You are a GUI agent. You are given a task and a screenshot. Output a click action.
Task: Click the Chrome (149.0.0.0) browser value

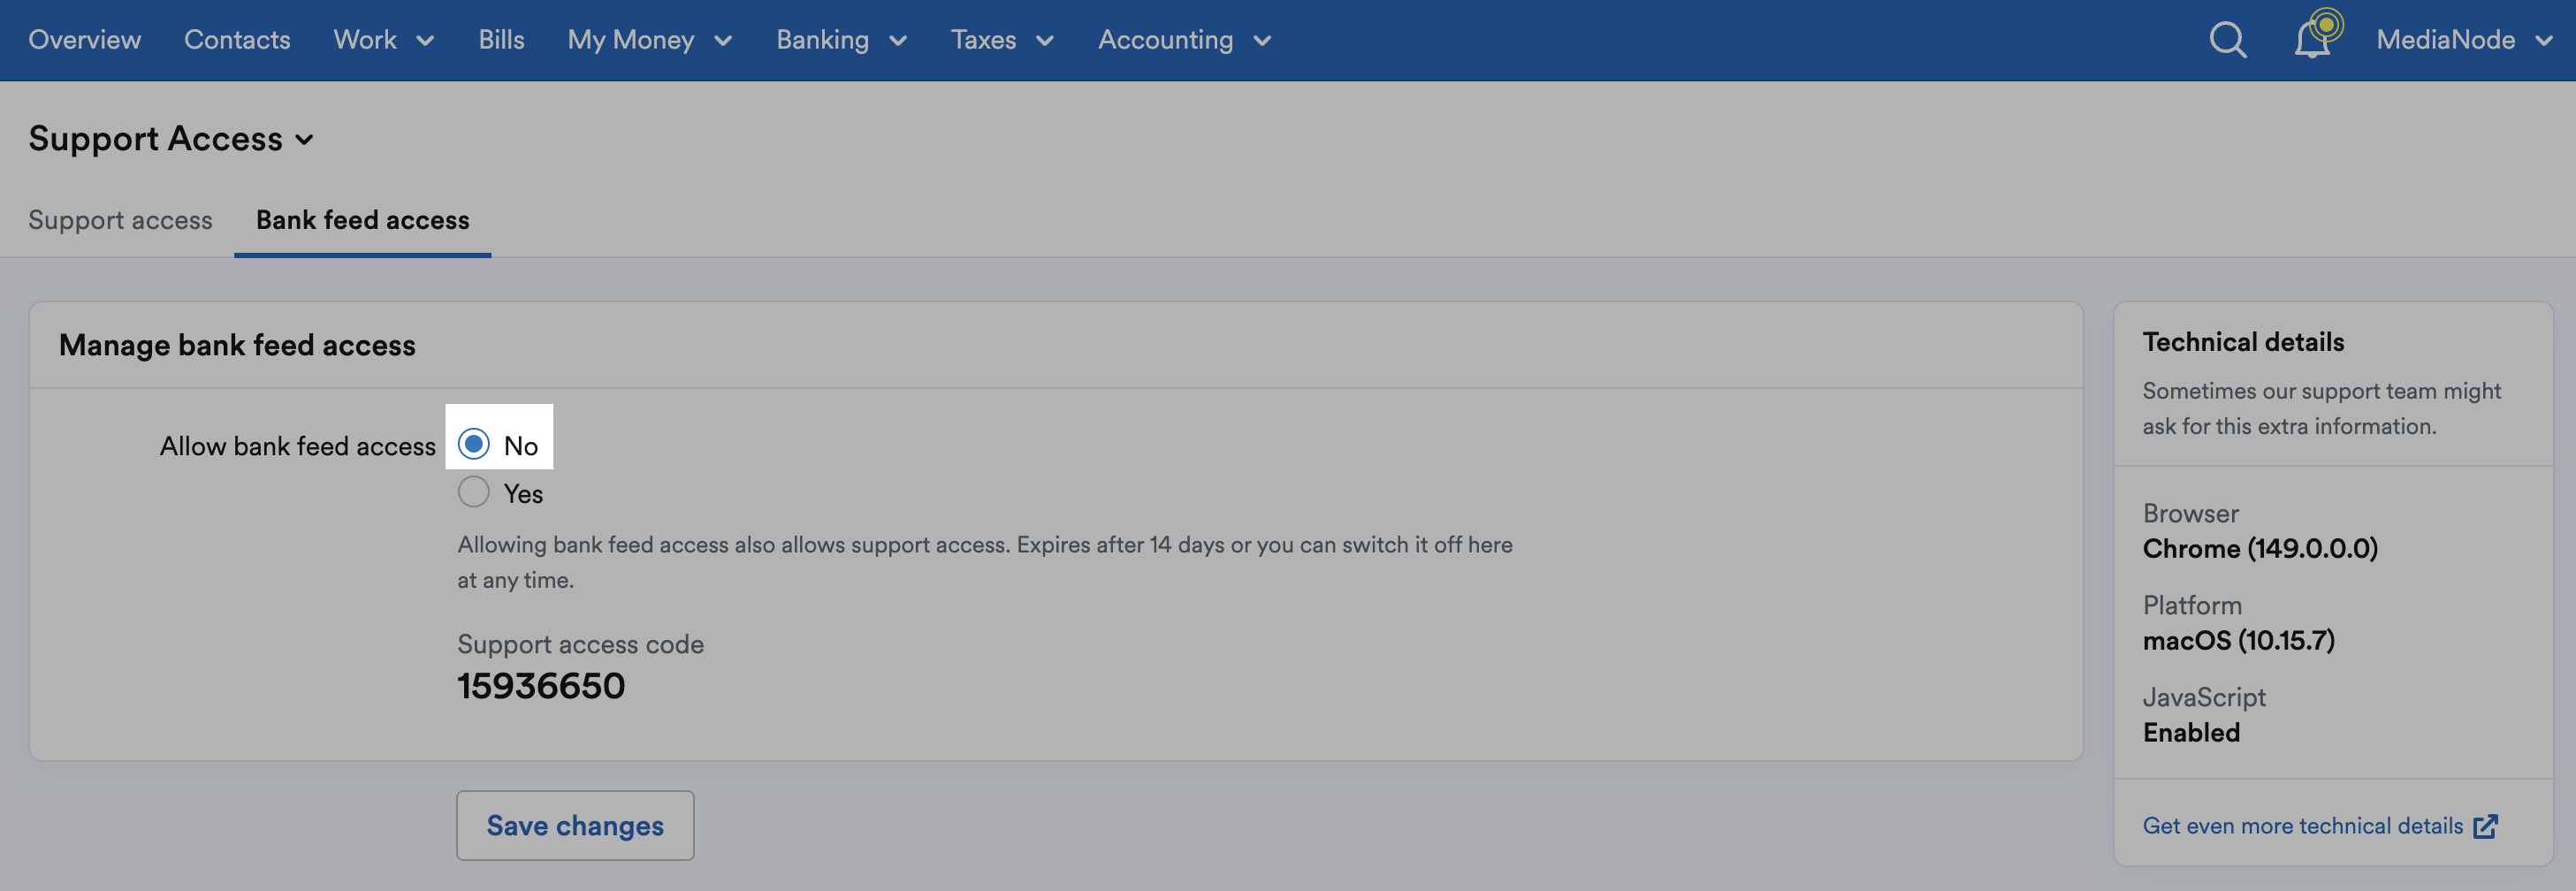(x=2260, y=548)
